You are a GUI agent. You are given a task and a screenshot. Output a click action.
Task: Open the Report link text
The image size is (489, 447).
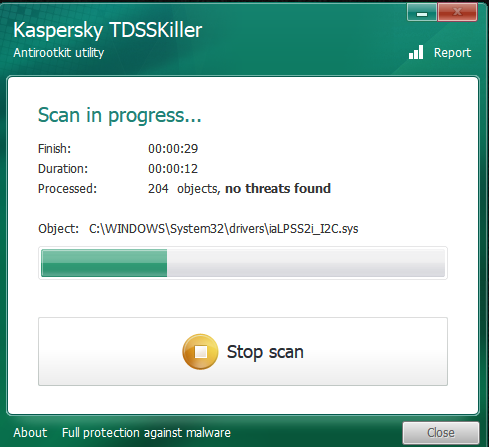tap(452, 53)
